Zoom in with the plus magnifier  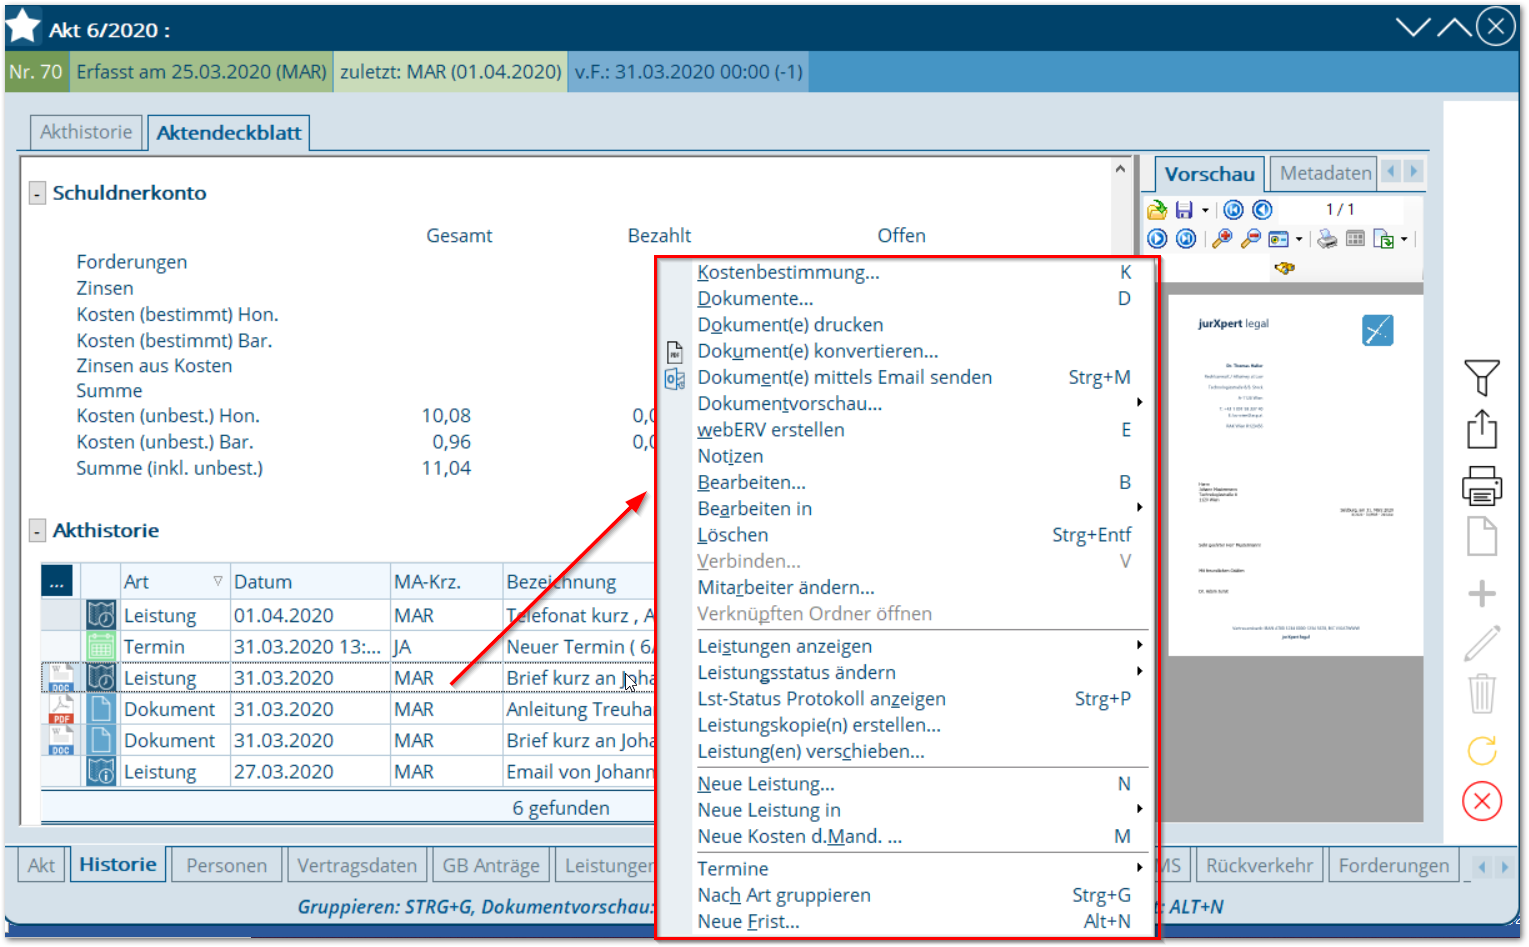pyautogui.click(x=1222, y=239)
